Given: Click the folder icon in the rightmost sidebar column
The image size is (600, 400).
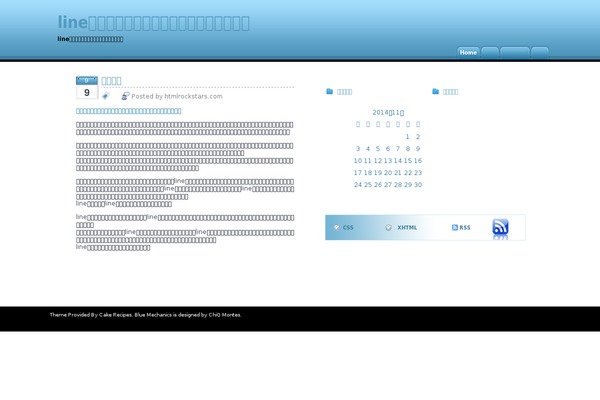Looking at the screenshot, I should [x=435, y=91].
